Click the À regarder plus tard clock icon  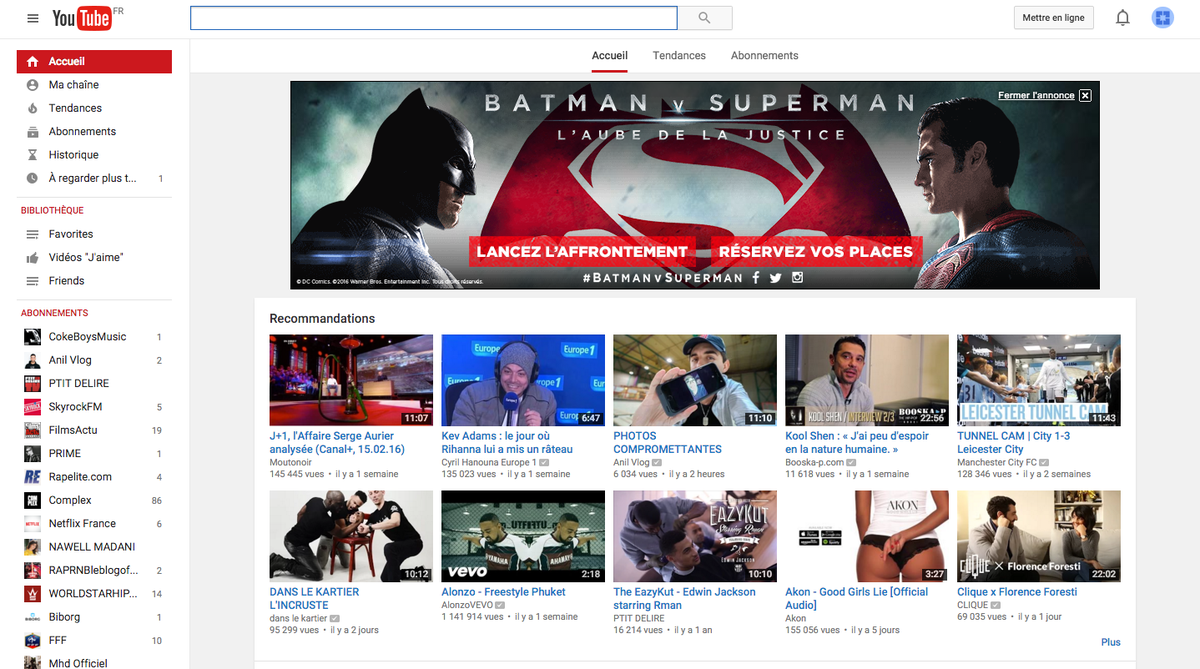tap(32, 178)
